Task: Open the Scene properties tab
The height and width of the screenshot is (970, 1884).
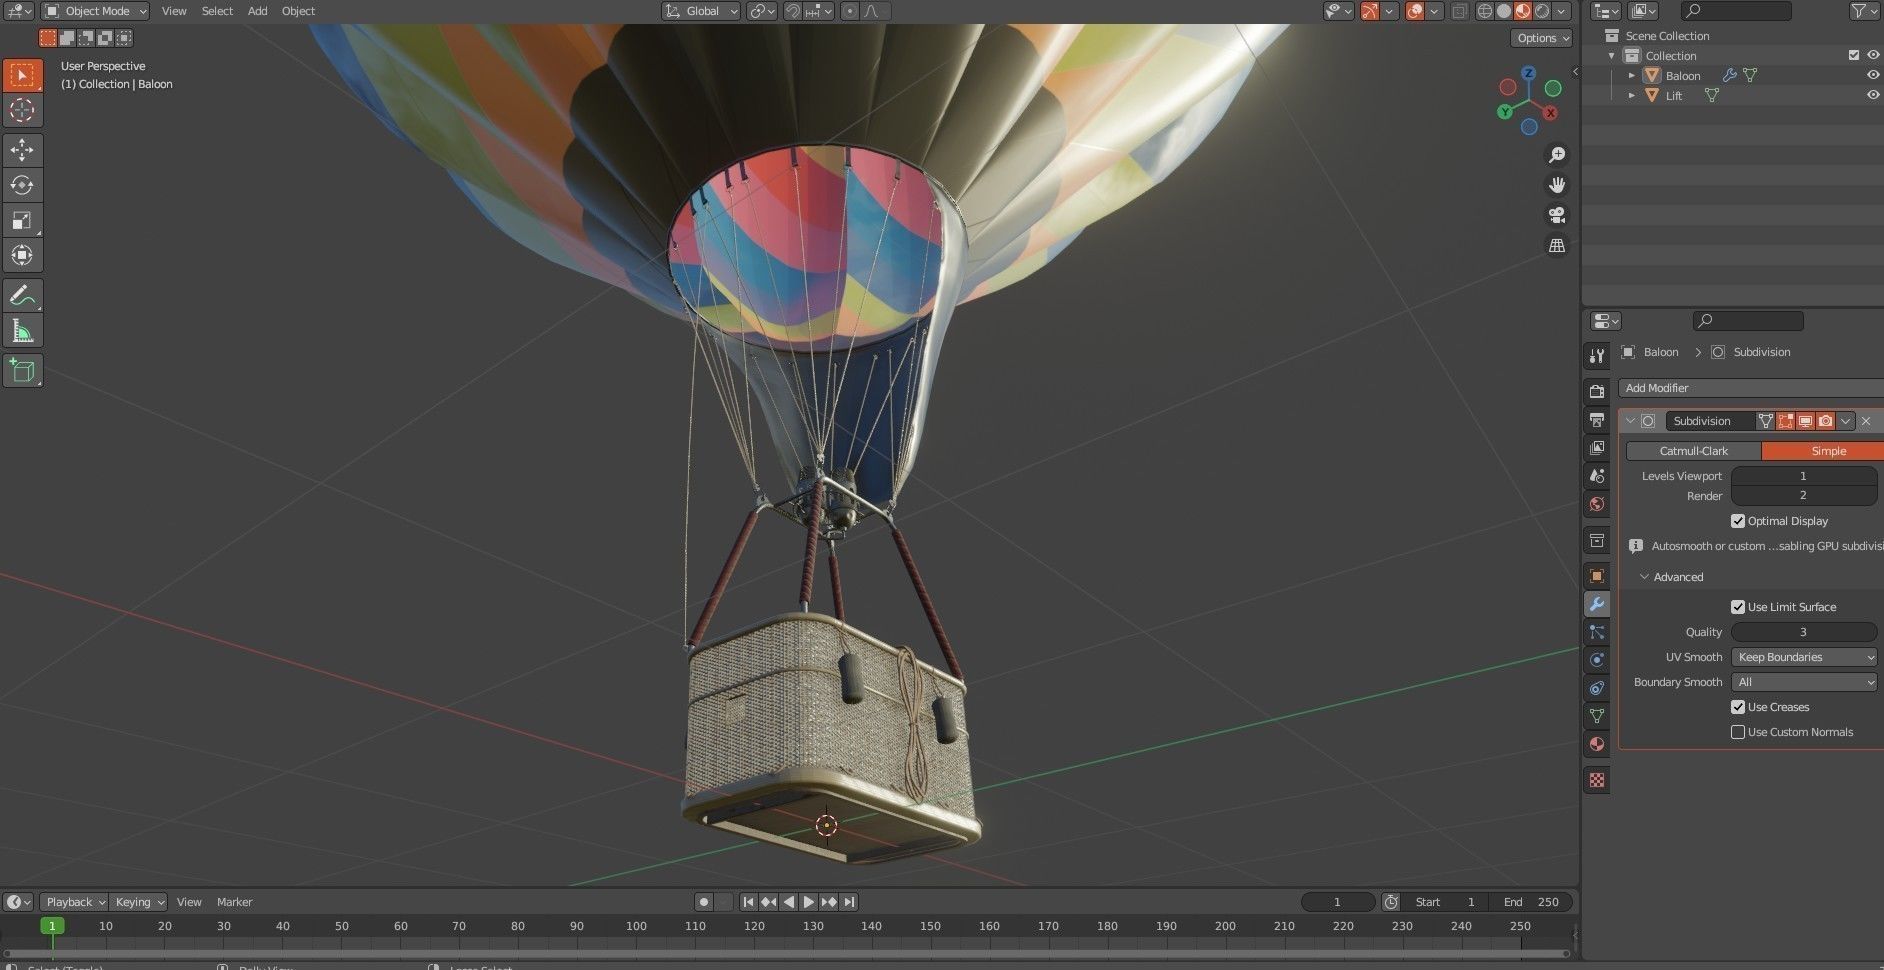Action: coord(1597,476)
